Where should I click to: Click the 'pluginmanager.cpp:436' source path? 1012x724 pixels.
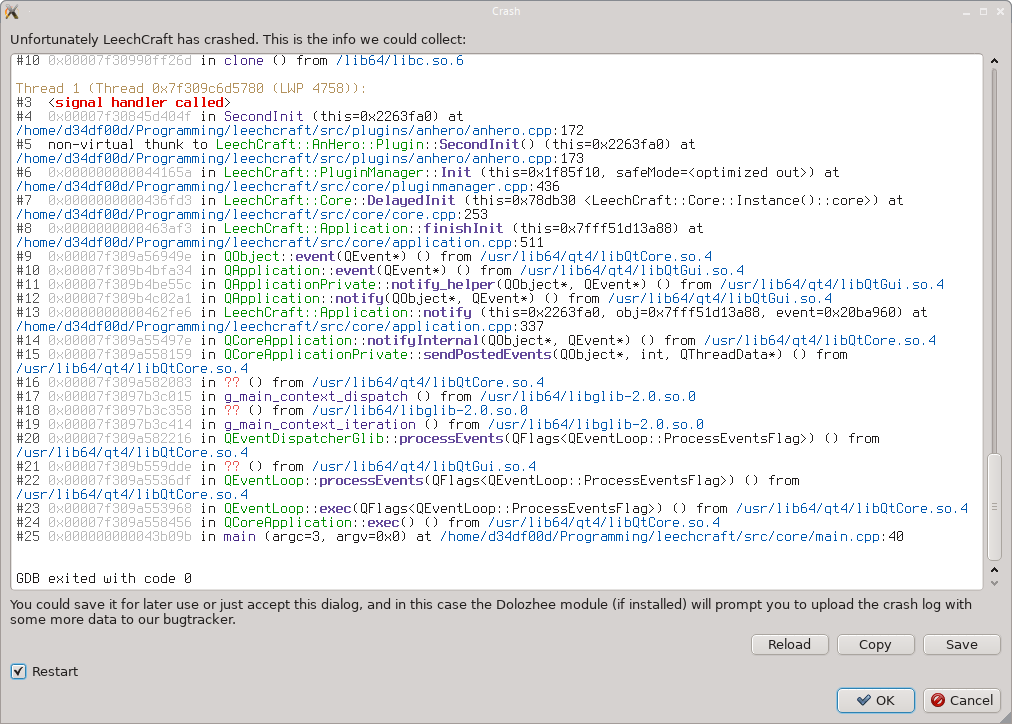288,187
